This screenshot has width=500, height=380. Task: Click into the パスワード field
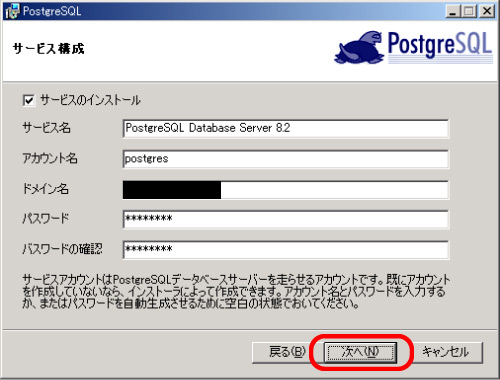click(286, 219)
